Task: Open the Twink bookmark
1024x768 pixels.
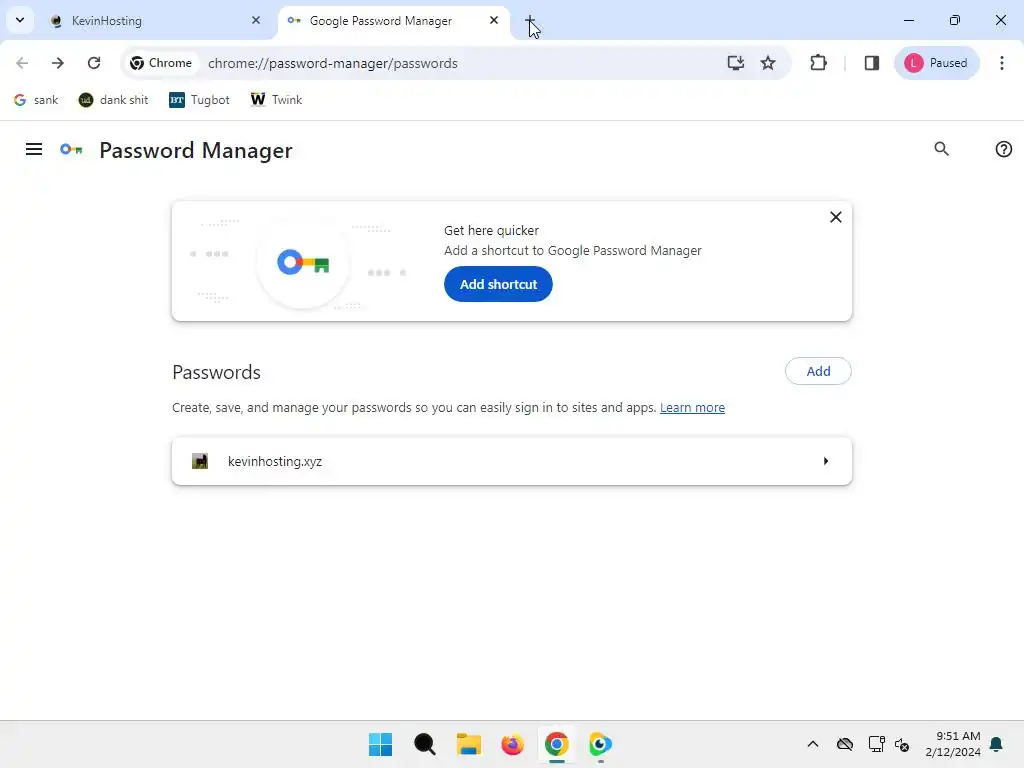Action: 276,100
